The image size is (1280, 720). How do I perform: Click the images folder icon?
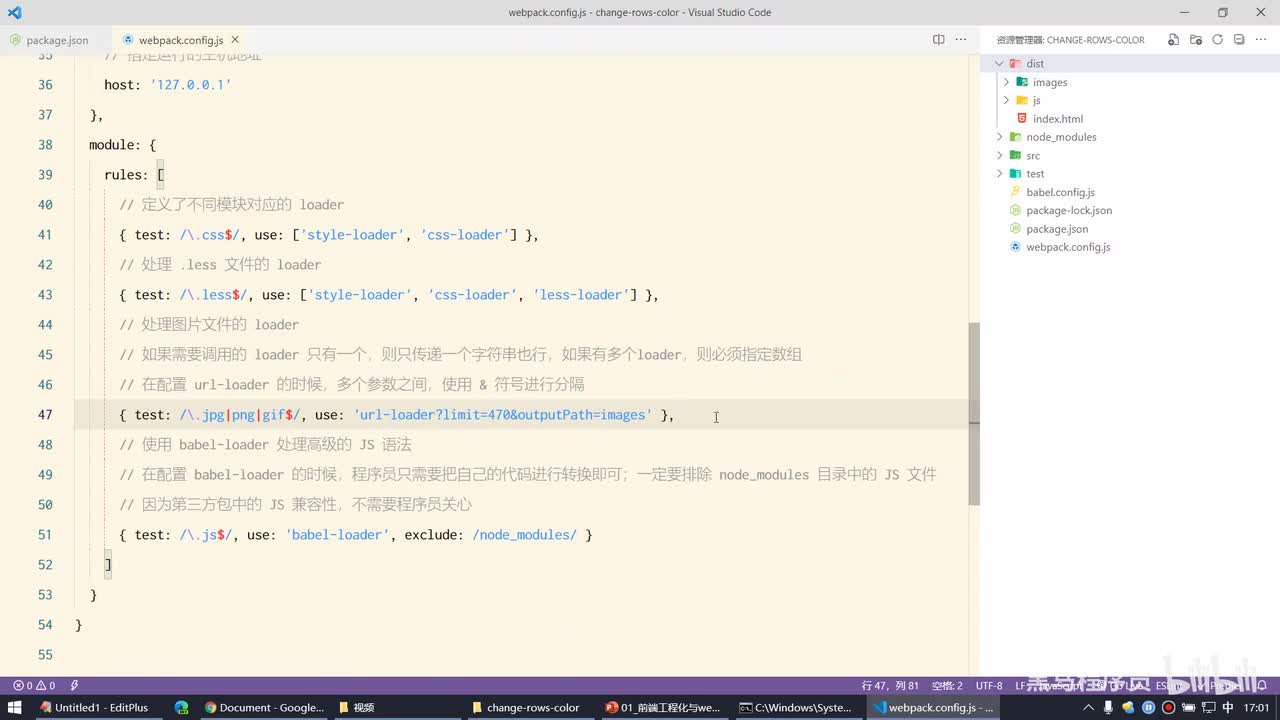(x=1022, y=82)
